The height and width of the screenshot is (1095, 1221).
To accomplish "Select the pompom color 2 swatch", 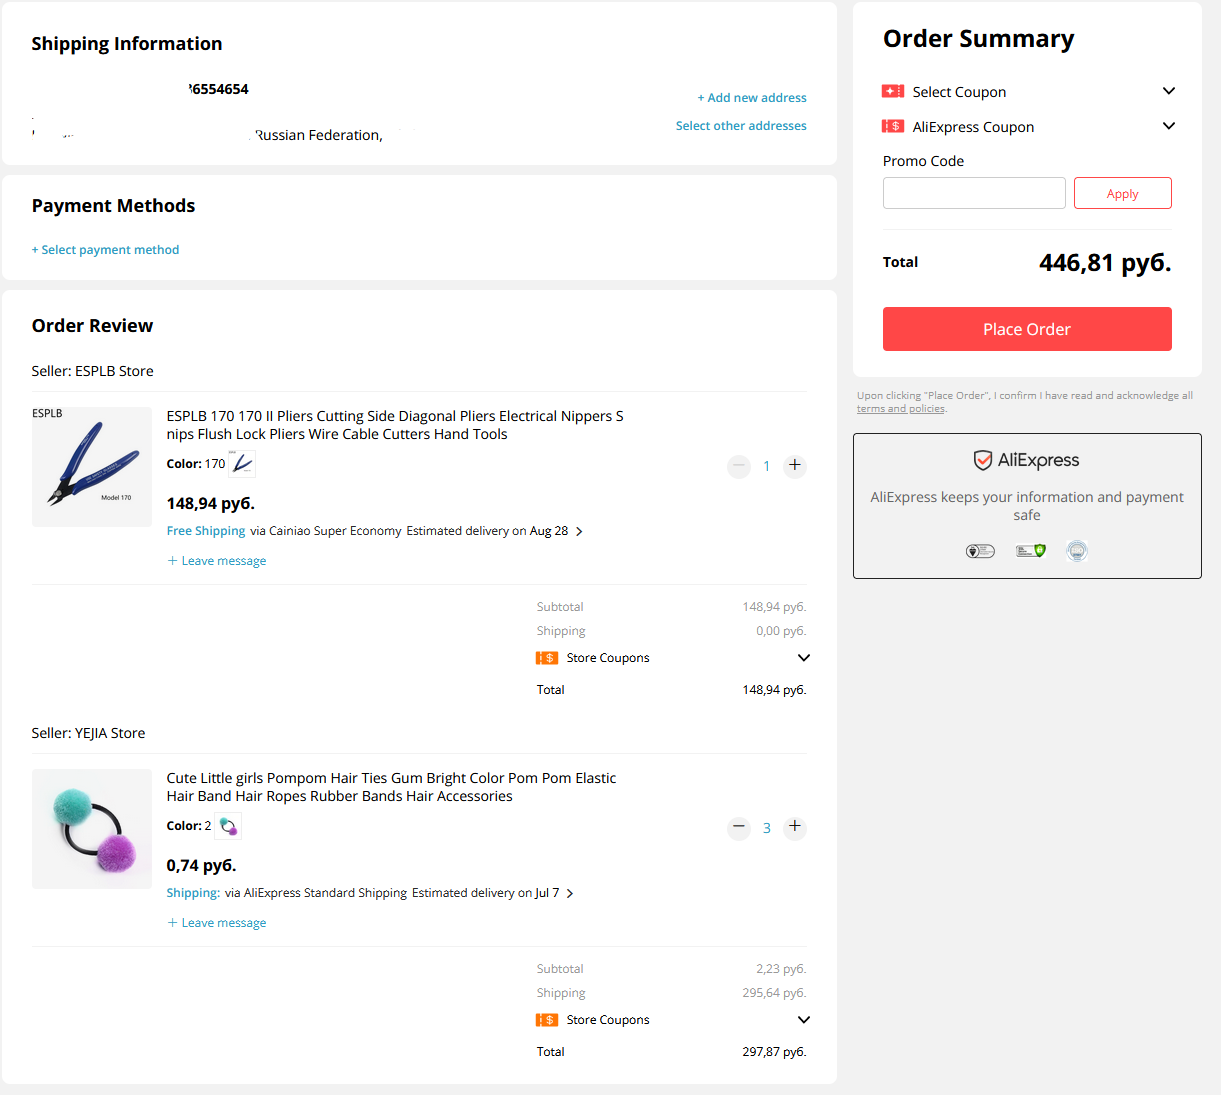I will click(x=228, y=826).
